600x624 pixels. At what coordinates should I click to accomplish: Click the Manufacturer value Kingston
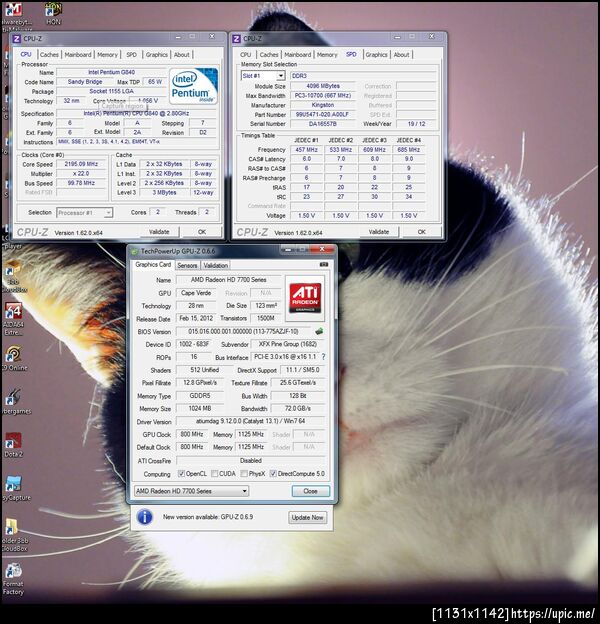pos(322,105)
